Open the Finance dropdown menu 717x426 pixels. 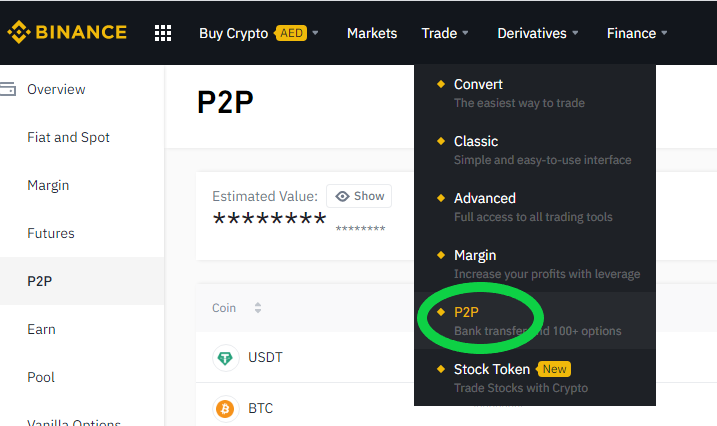(637, 33)
